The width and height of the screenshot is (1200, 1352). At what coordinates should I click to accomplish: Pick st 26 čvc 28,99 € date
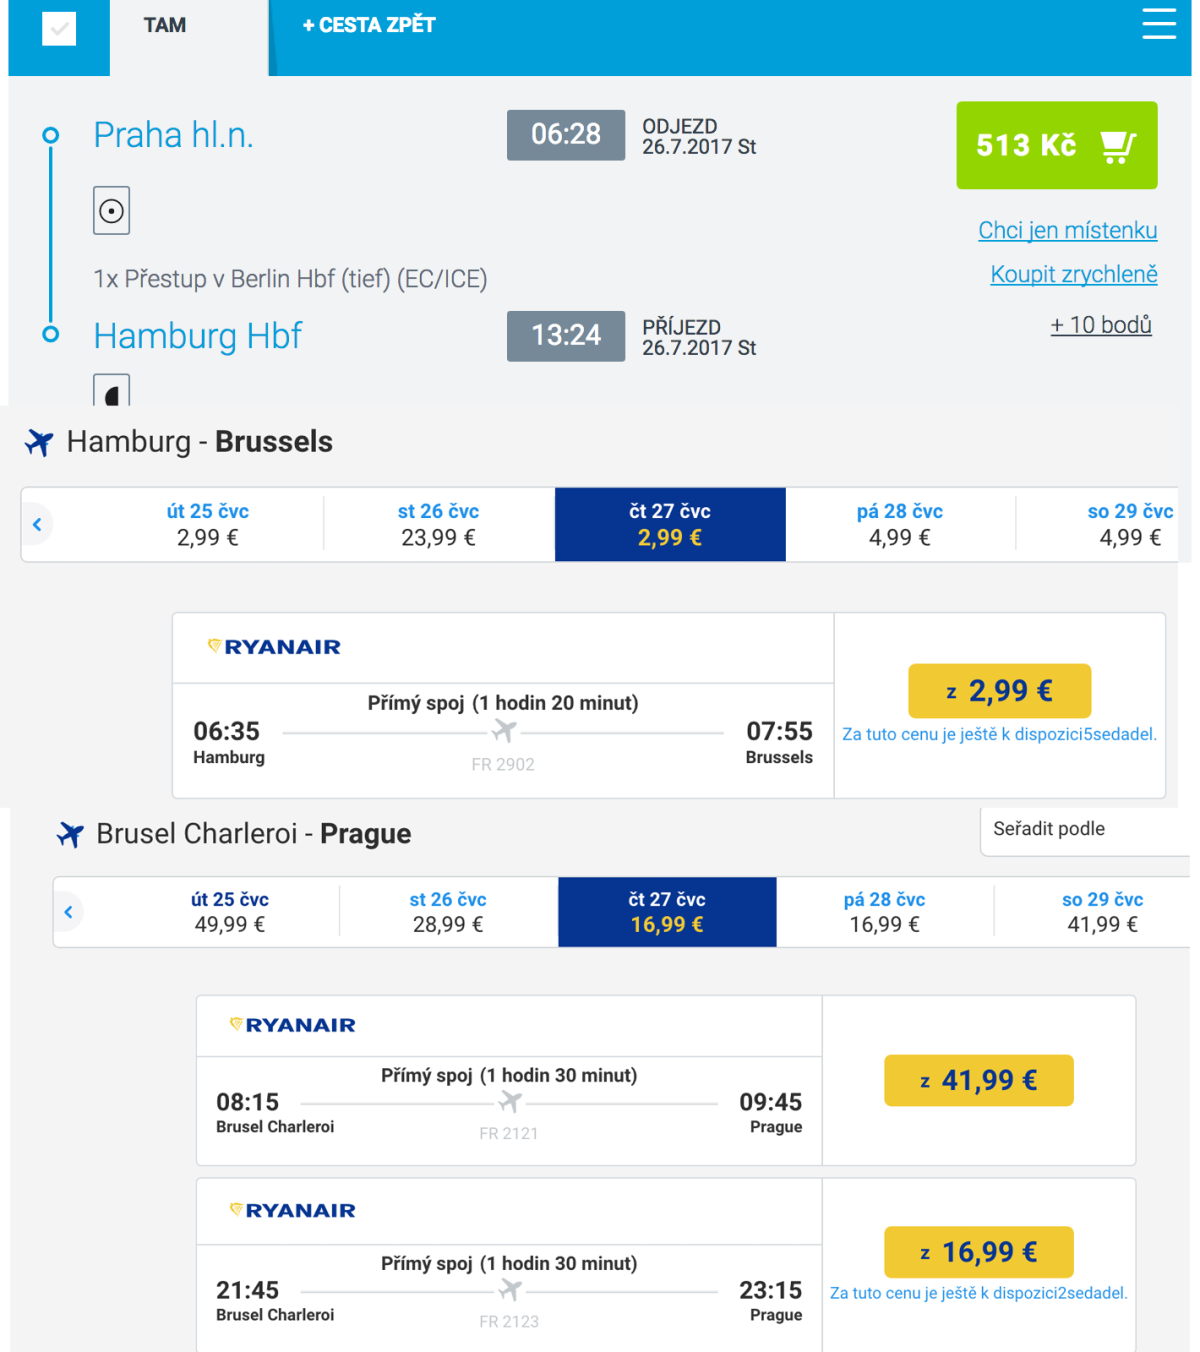pos(448,912)
